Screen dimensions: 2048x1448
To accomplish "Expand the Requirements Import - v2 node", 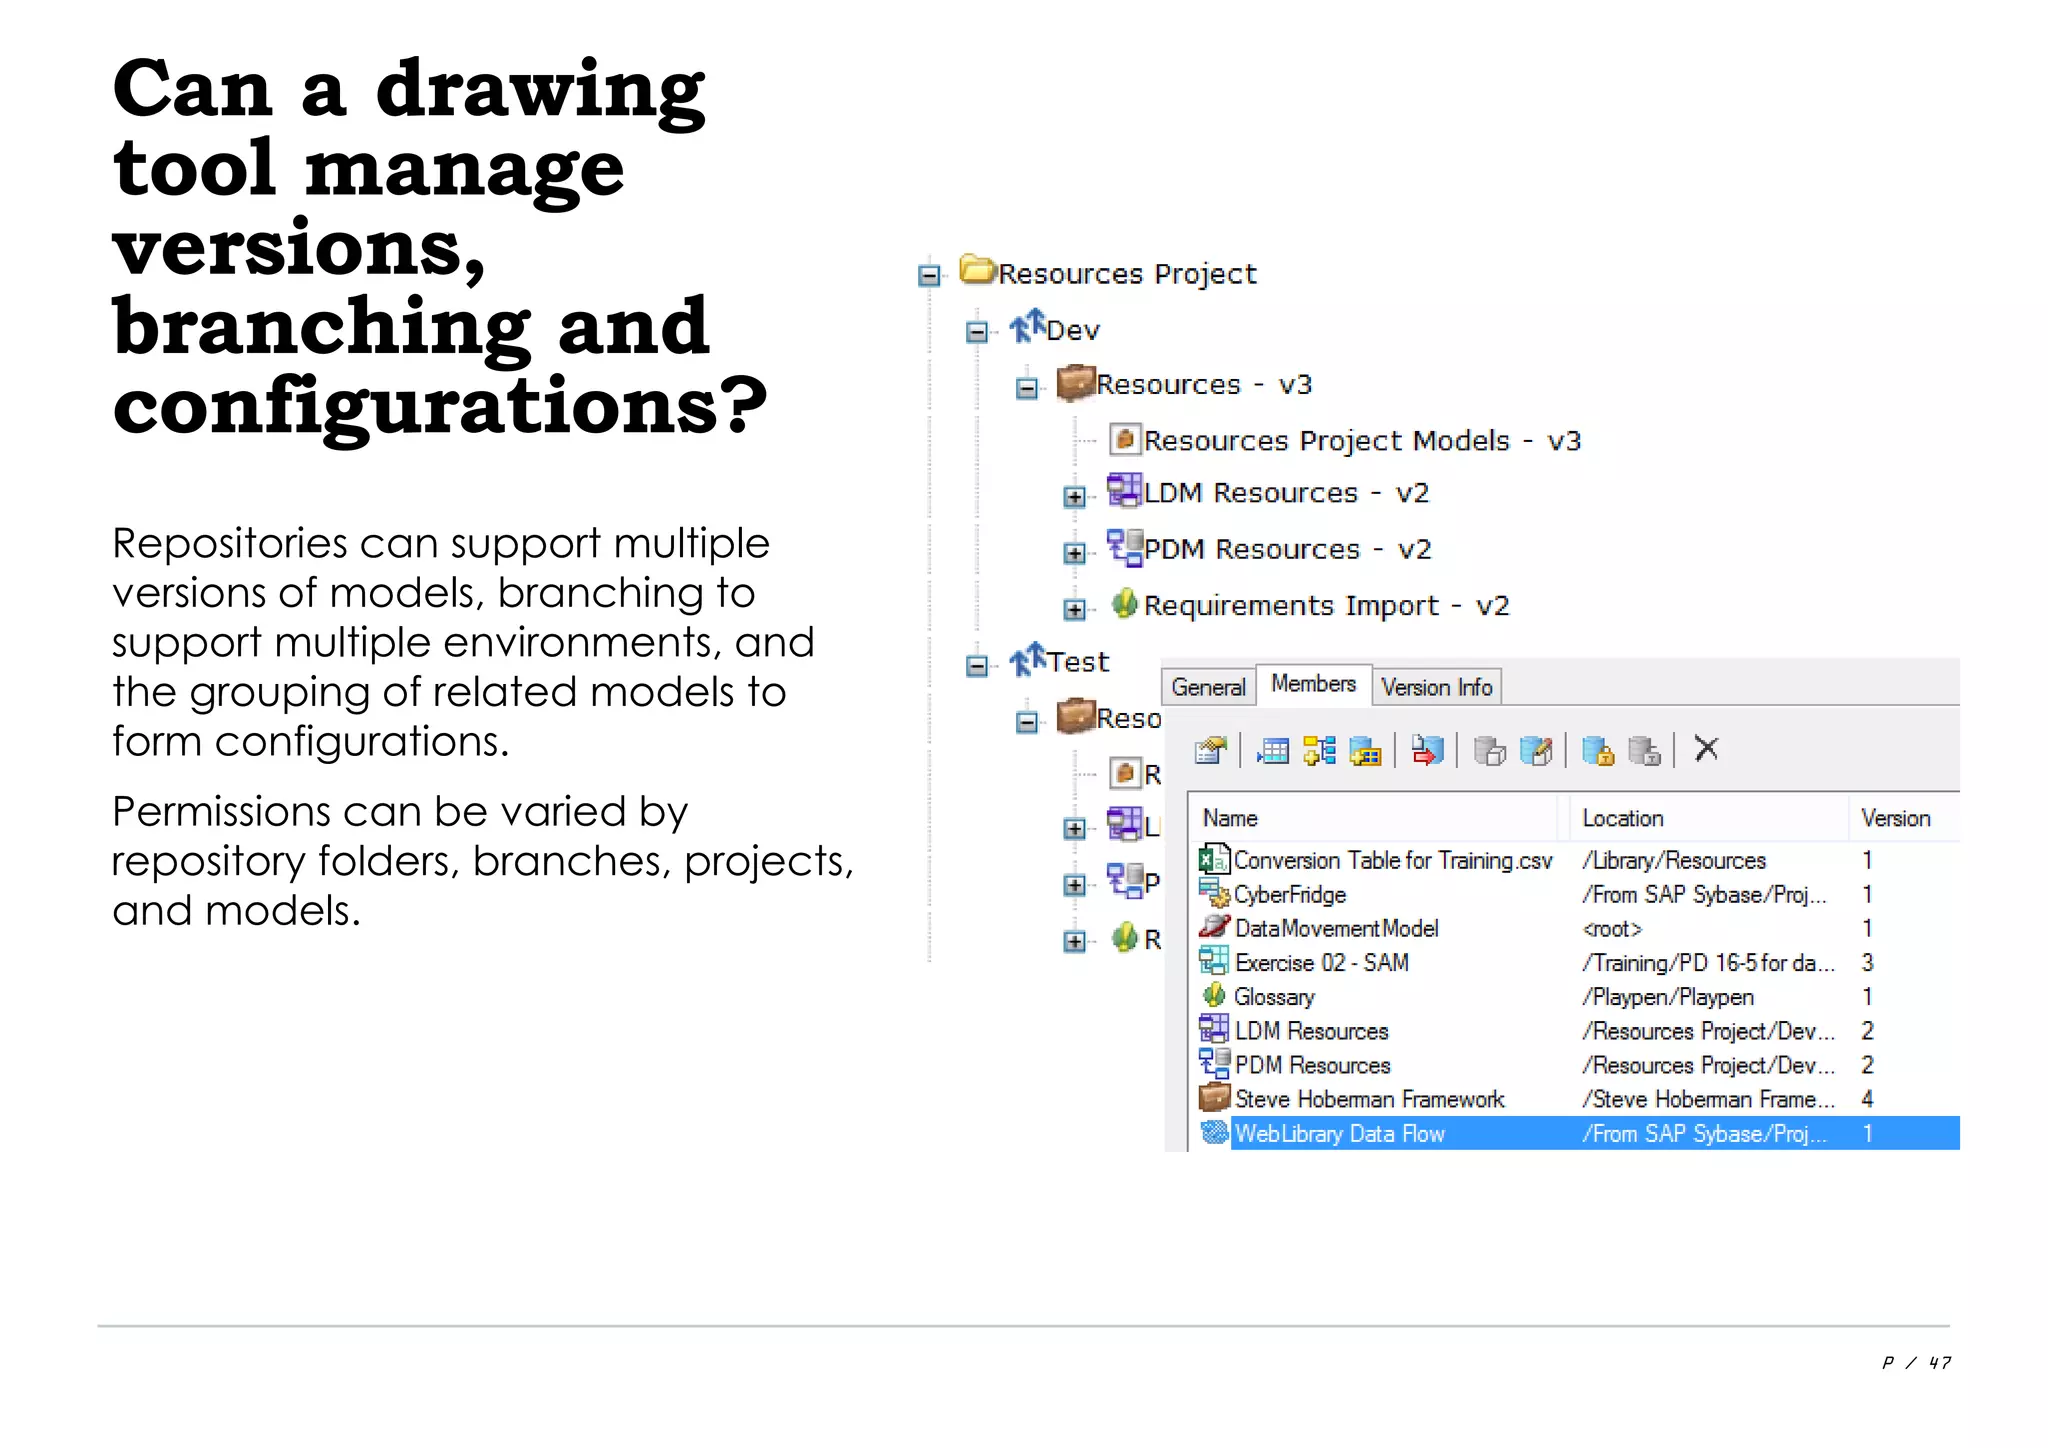I will pos(1075,609).
